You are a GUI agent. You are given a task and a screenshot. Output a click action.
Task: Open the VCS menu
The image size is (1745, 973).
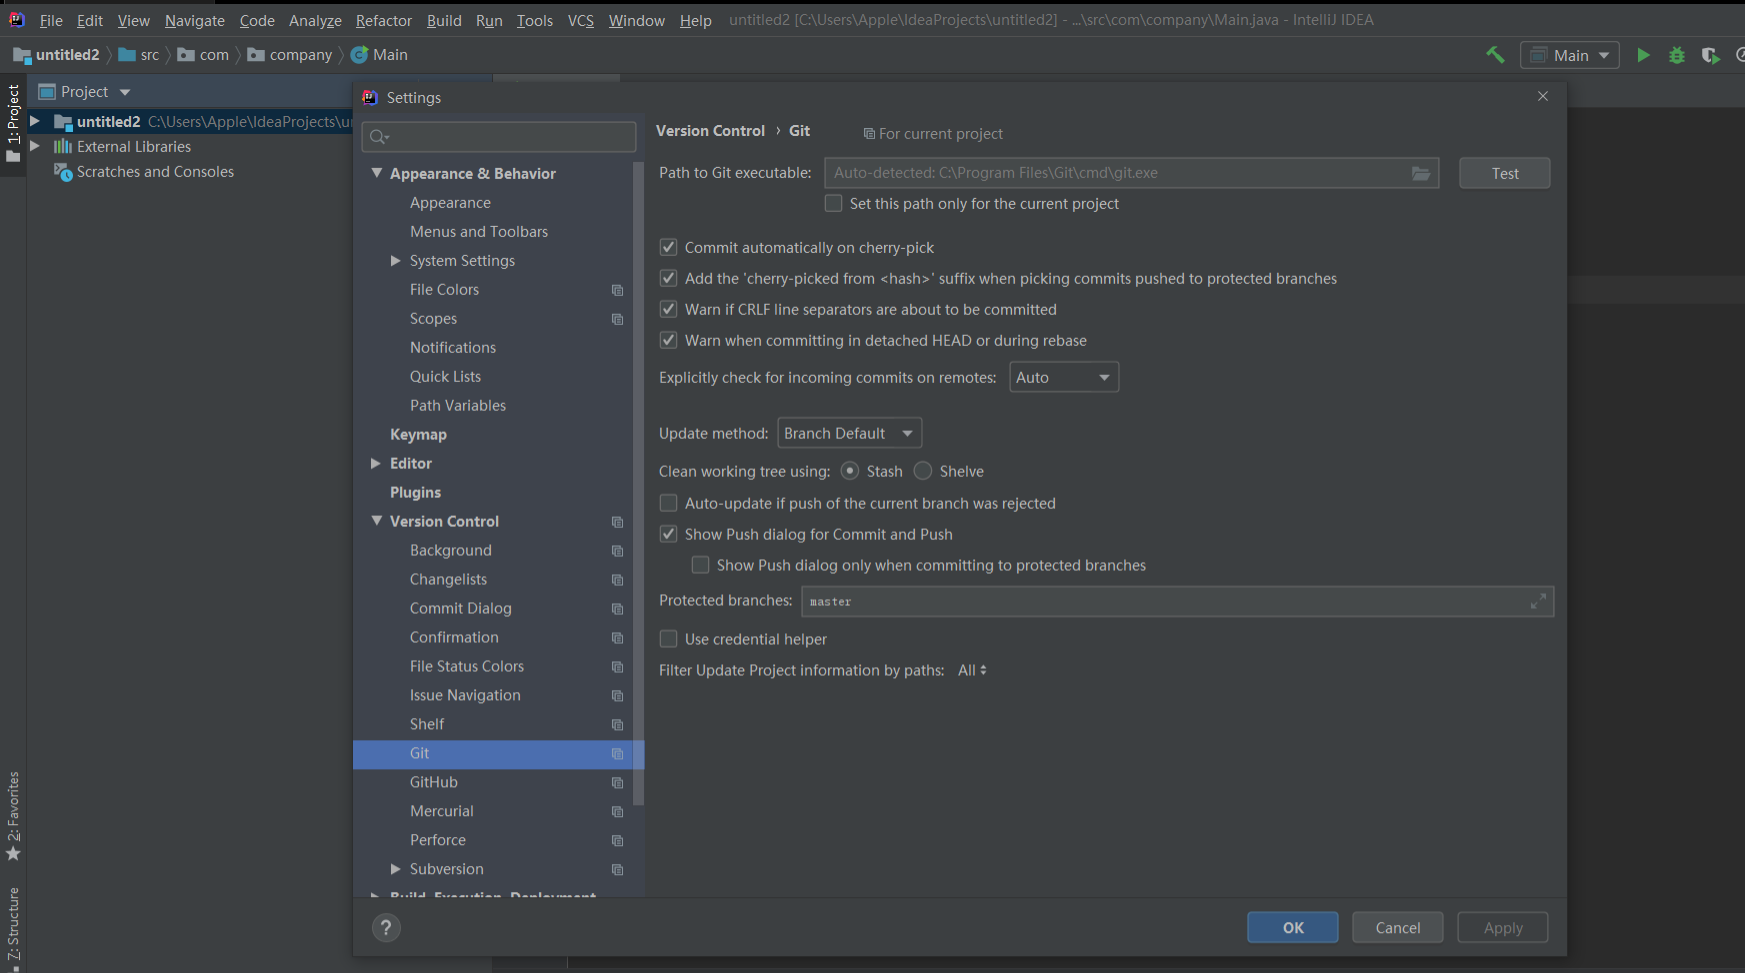tap(581, 20)
